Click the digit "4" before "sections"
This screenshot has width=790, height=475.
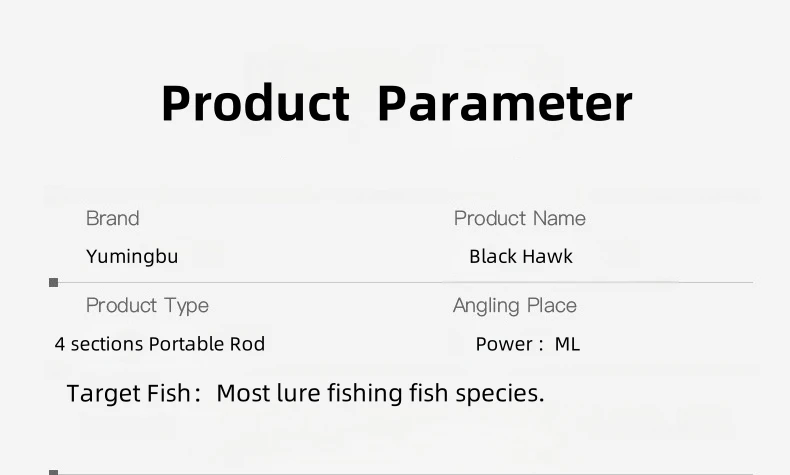point(60,344)
